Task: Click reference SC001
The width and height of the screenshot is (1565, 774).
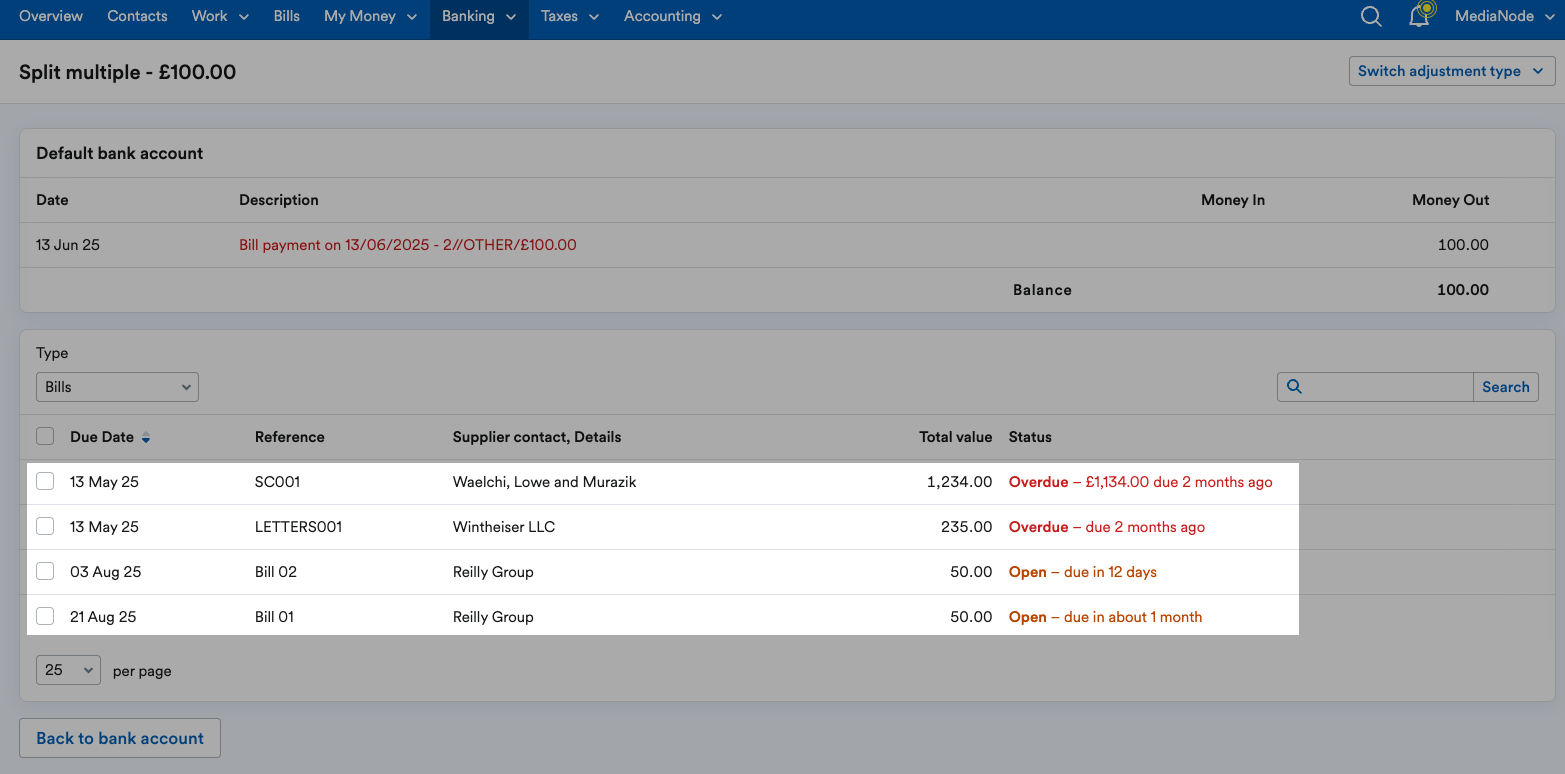Action: click(x=278, y=482)
